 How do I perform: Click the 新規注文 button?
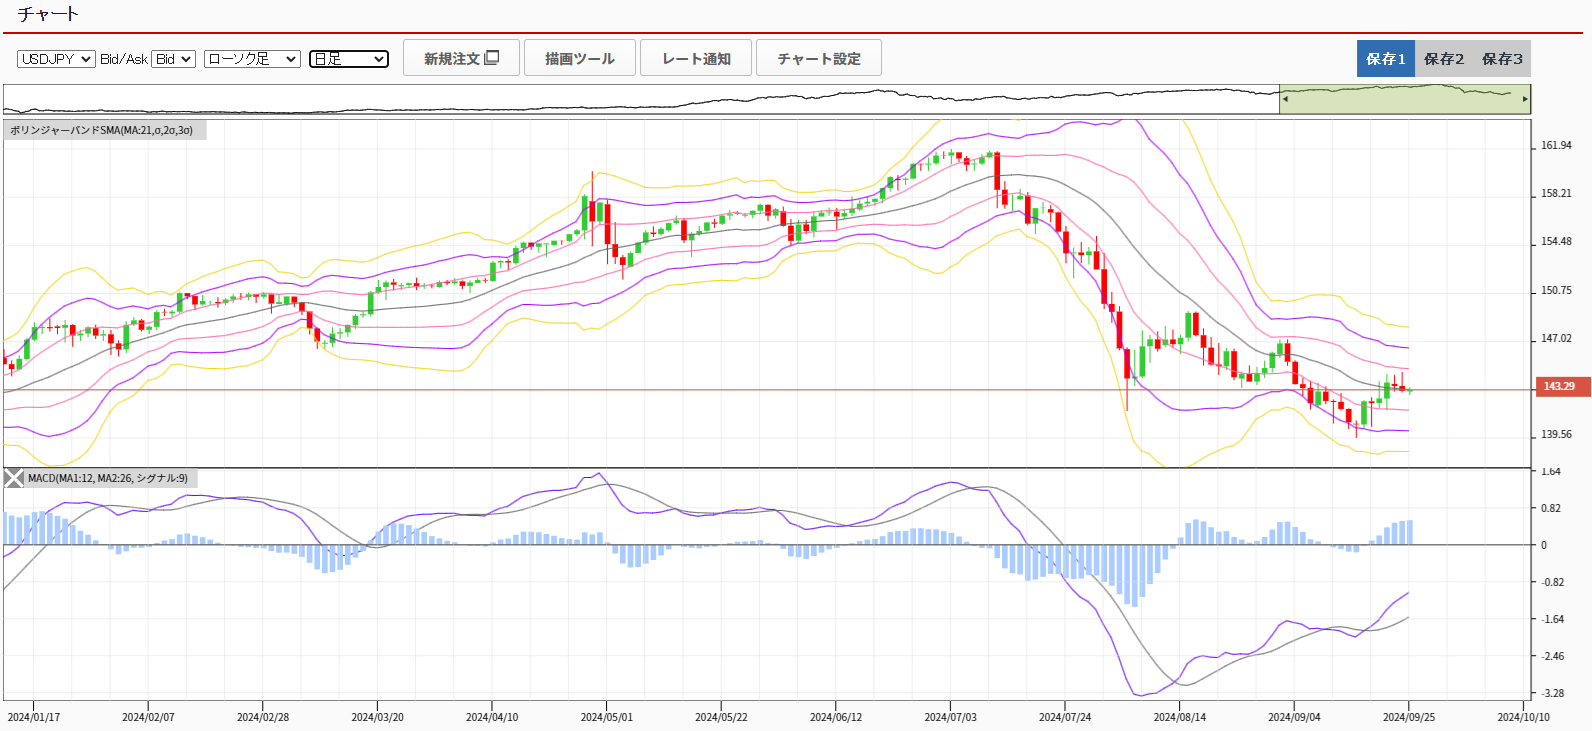(461, 58)
